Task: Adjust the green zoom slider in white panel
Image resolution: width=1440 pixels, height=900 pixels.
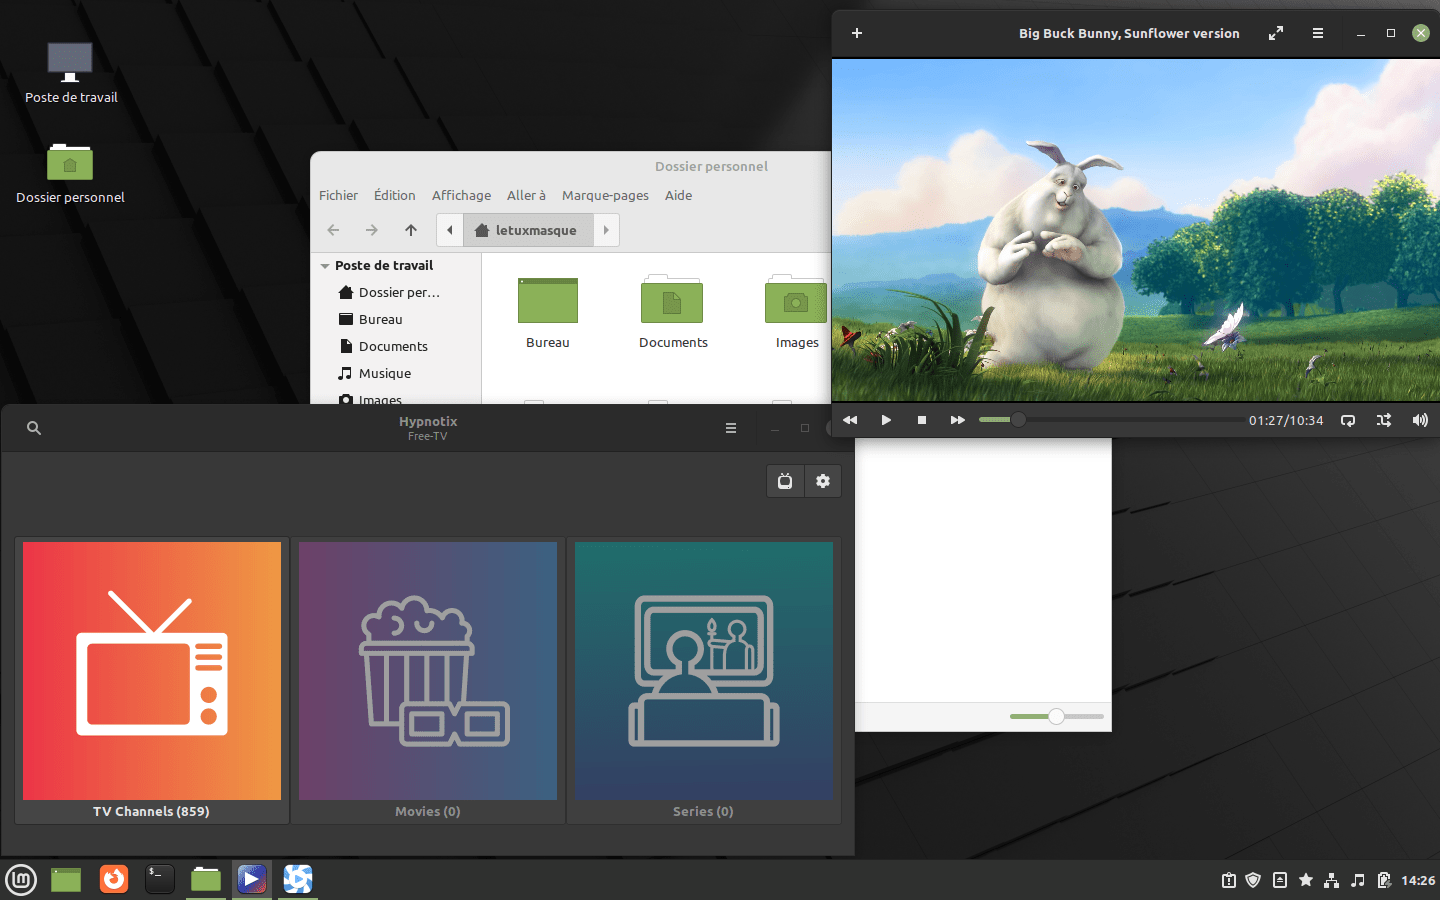Action: point(1057,716)
